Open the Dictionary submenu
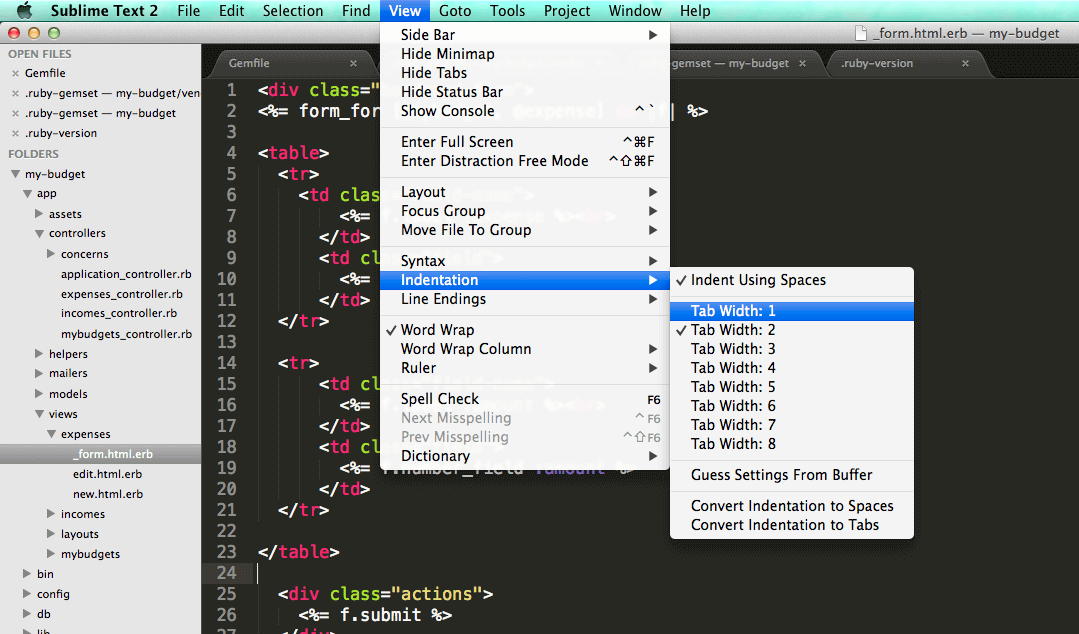This screenshot has height=634, width=1079. pyautogui.click(x=524, y=456)
